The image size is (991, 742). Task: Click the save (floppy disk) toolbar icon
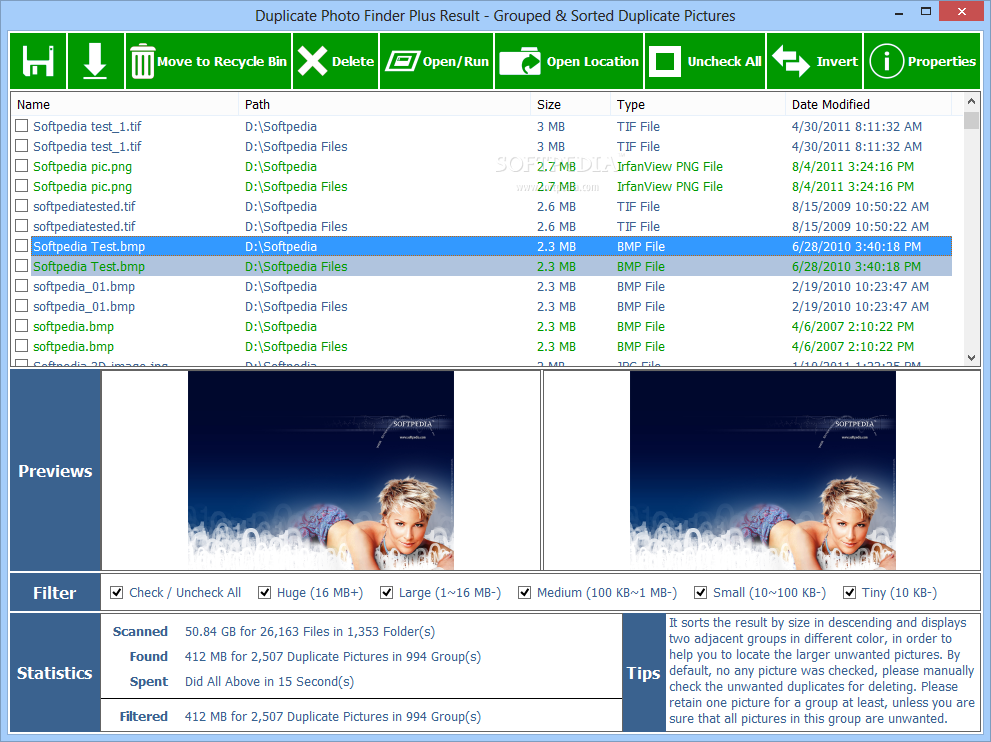[38, 61]
